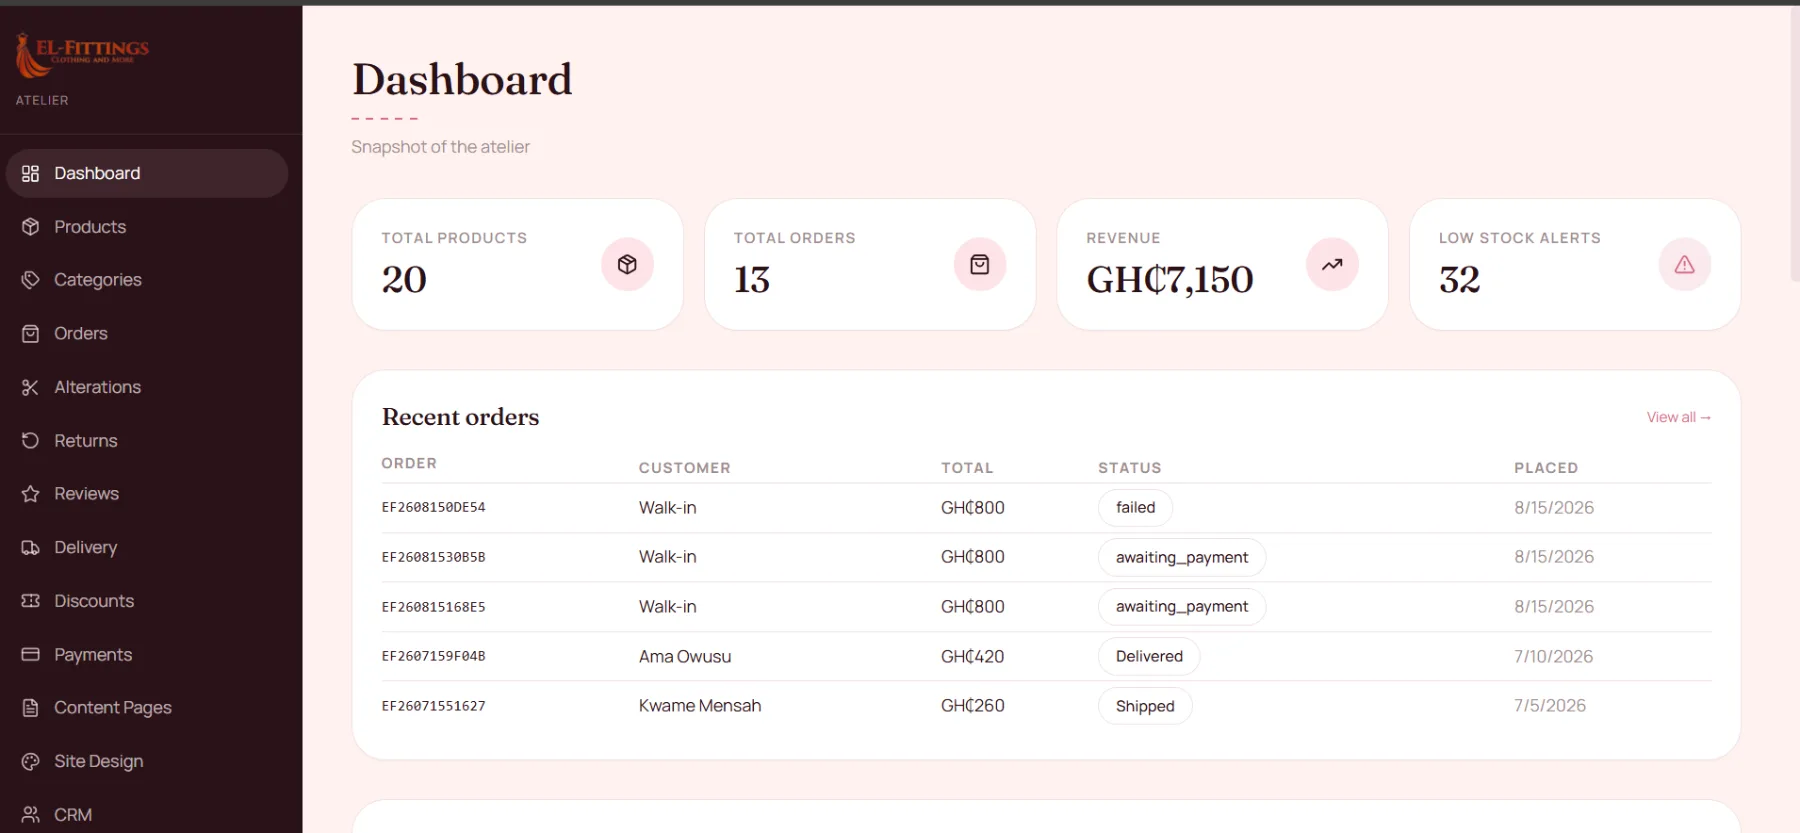Navigate to the Orders page

147,334
